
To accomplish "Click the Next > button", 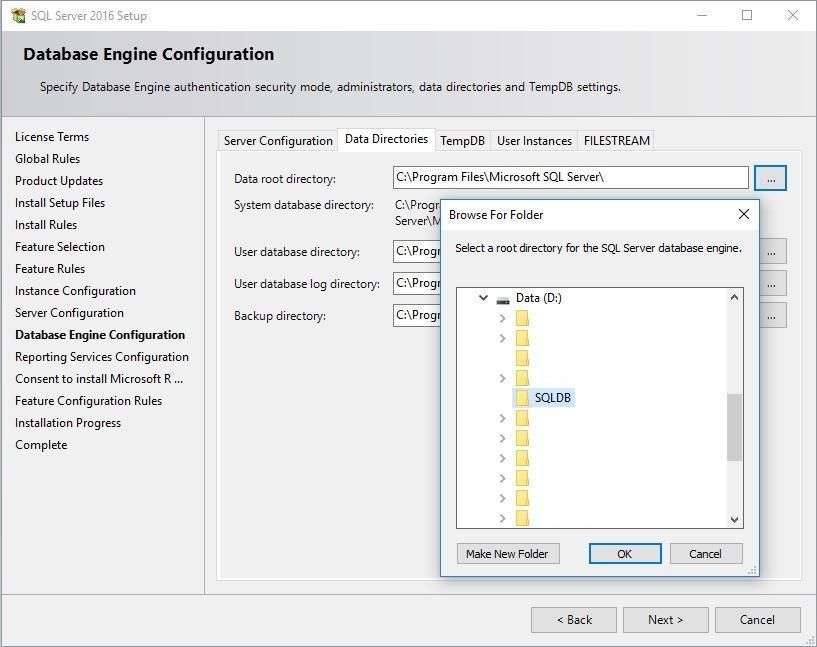I will click(x=665, y=620).
